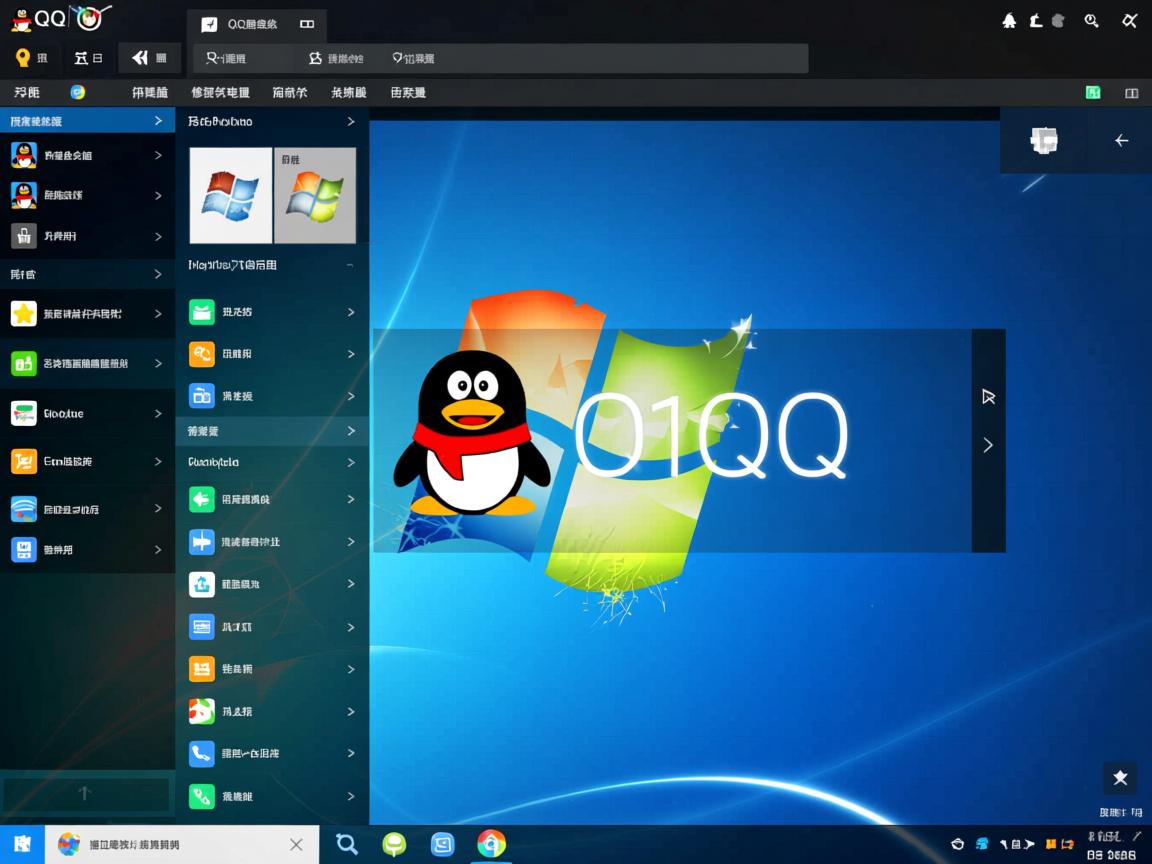Toggle the green indicator icon in menu bar
The height and width of the screenshot is (864, 1152).
1093,93
